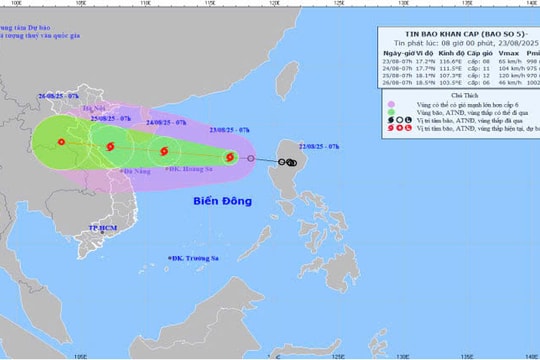The width and height of the screenshot is (540, 360).
Task: Click the storm symbol at the 23/08/25 forecast position
Action: tap(230, 157)
